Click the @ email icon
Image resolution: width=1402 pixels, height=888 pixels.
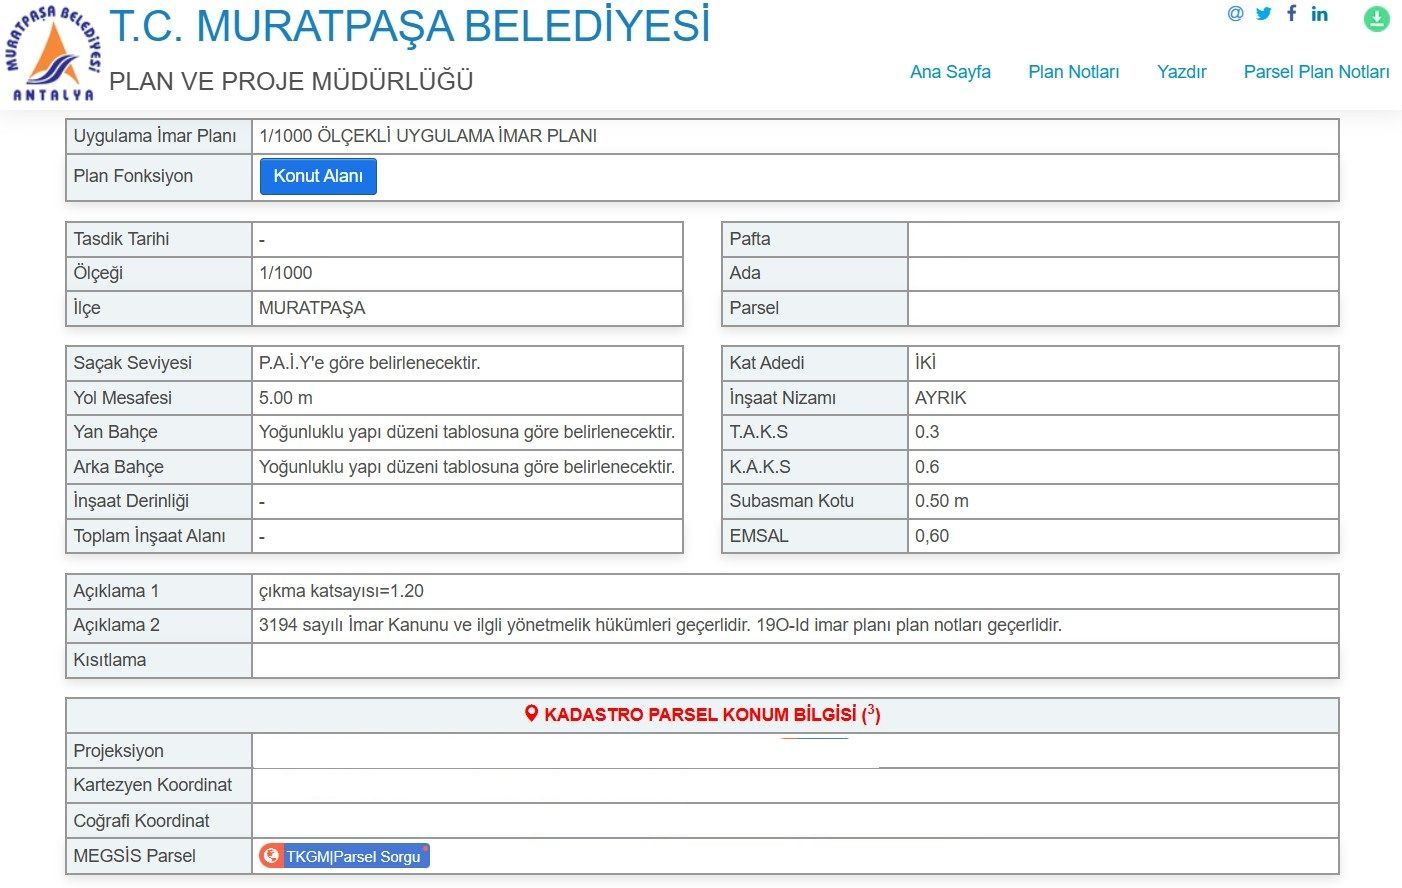[x=1236, y=14]
